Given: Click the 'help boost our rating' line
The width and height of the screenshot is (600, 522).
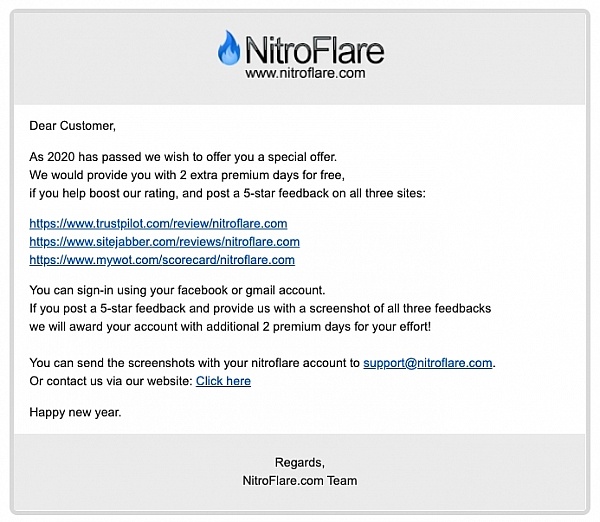Looking at the screenshot, I should click(x=227, y=193).
